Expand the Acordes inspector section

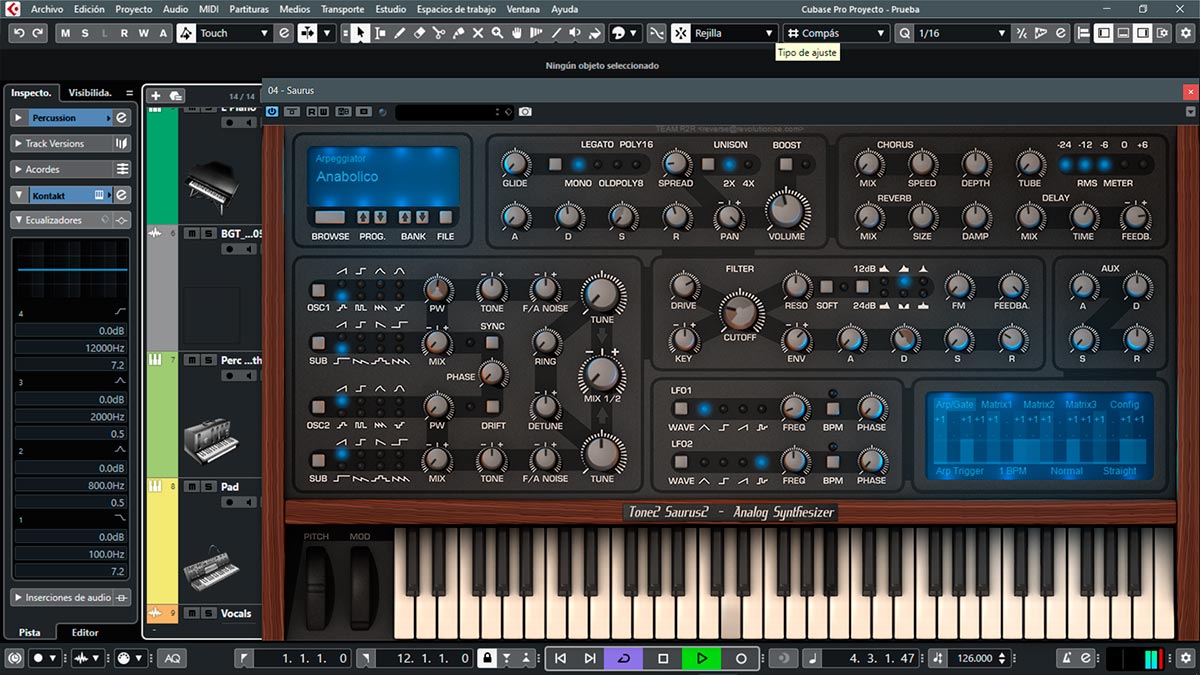coord(19,169)
